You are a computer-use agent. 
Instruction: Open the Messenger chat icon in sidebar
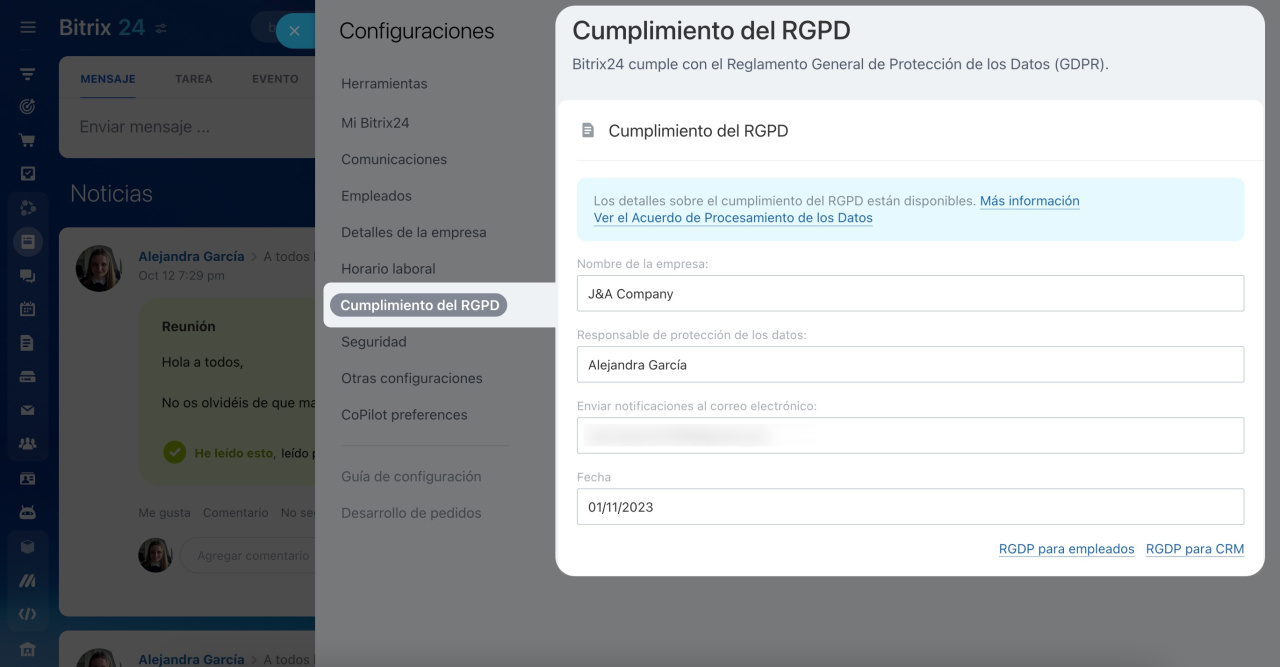click(x=27, y=275)
